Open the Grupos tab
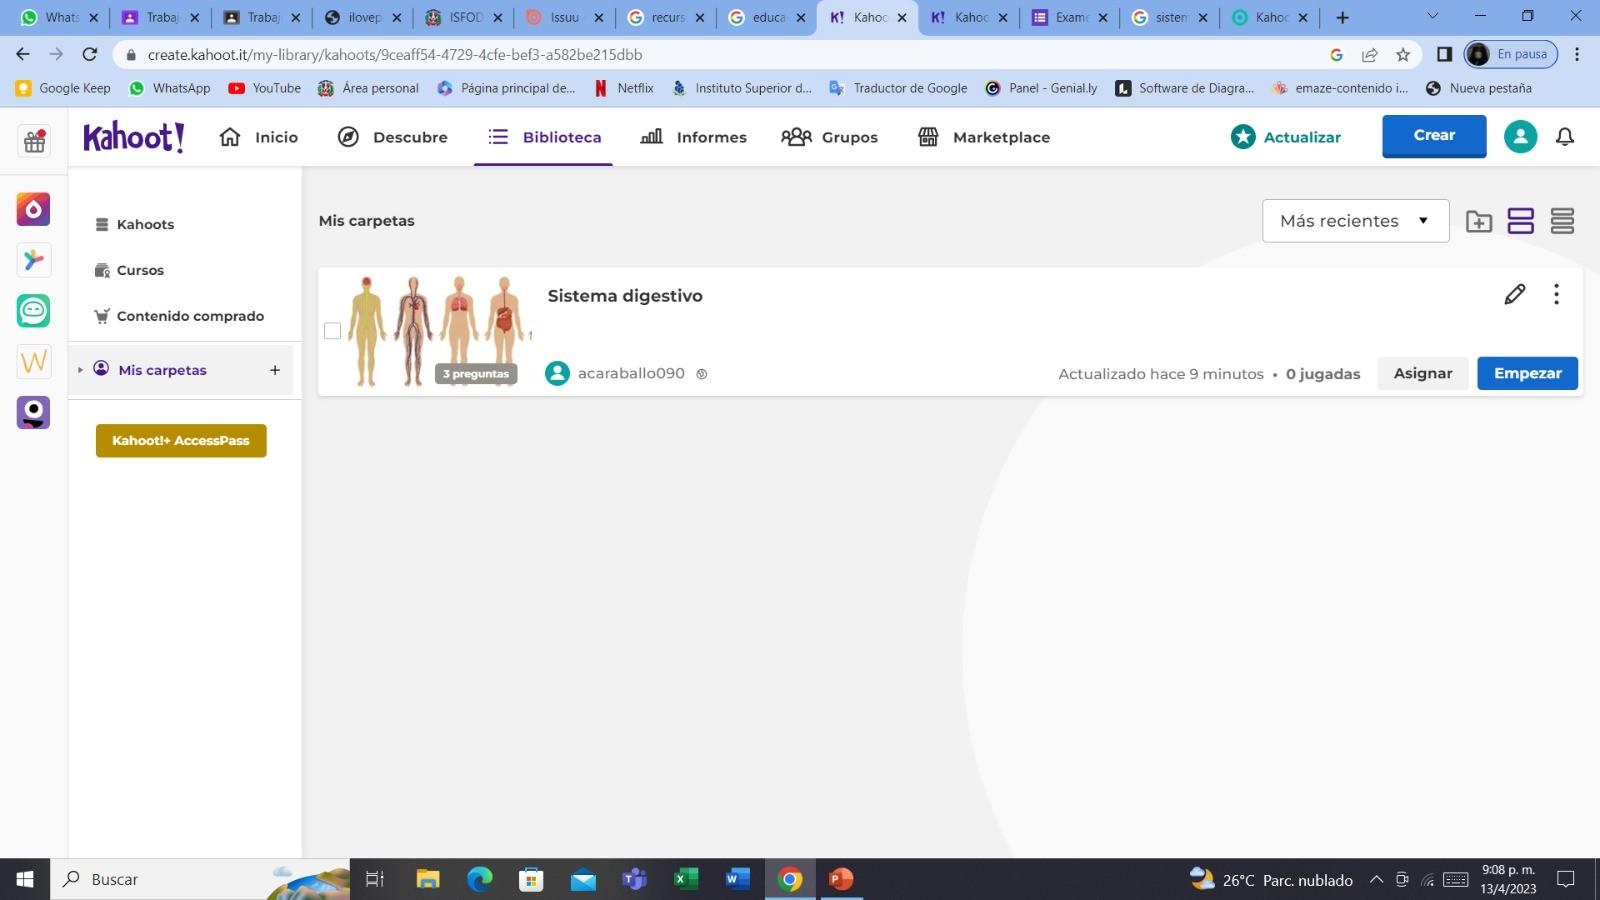The image size is (1600, 900). (x=830, y=137)
